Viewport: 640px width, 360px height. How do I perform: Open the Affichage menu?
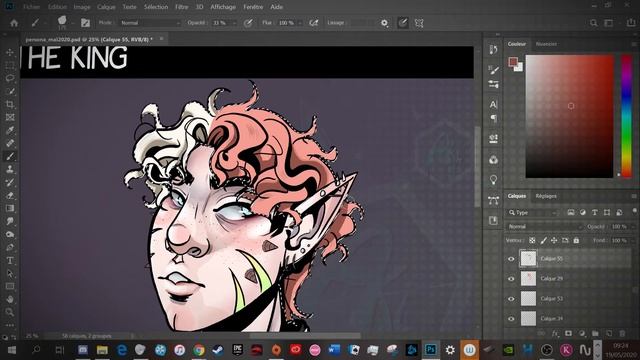click(223, 7)
